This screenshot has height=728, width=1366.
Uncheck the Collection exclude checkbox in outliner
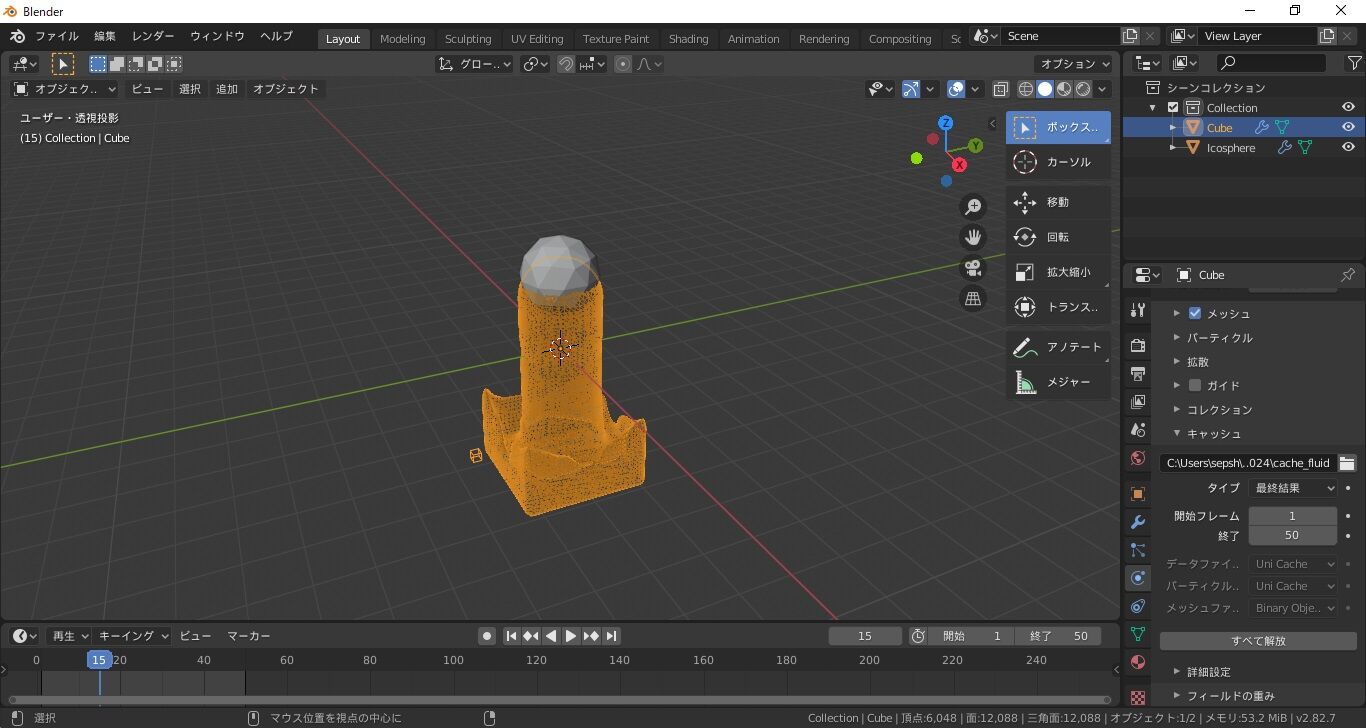click(x=1173, y=108)
